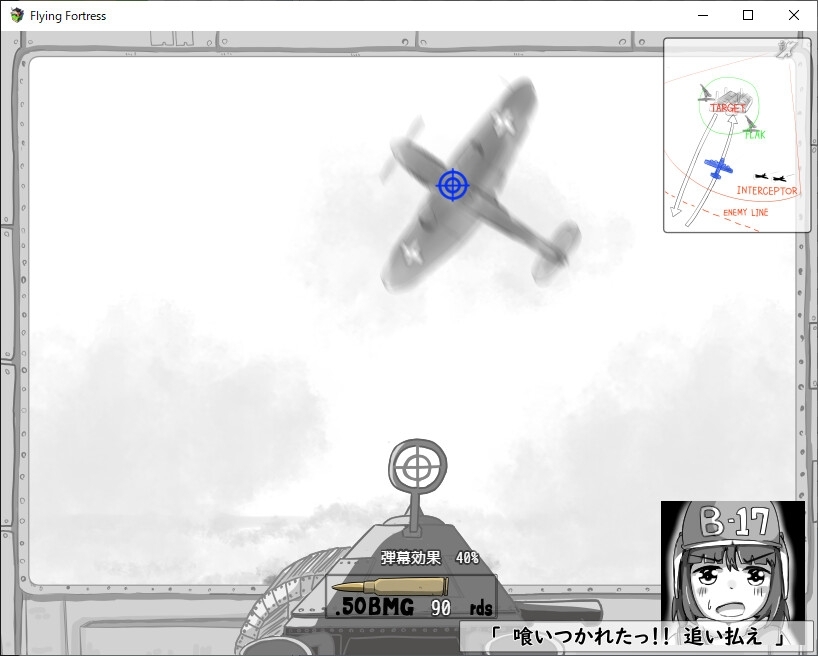This screenshot has height=656, width=818.
Task: Click the crashed plane icon near the map's top corner
Action: click(x=784, y=48)
